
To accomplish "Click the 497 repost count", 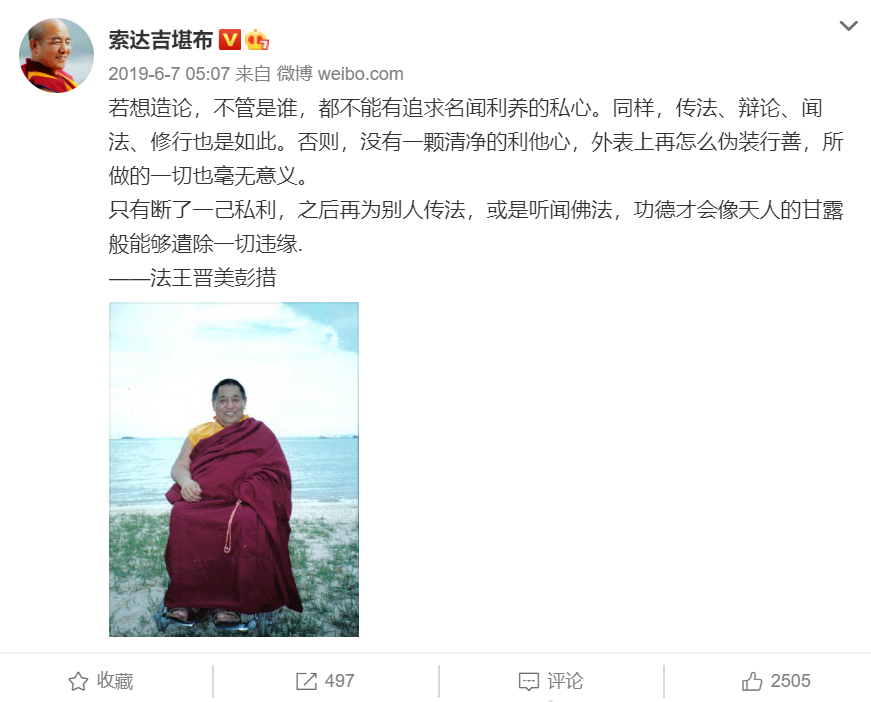I will 339,681.
